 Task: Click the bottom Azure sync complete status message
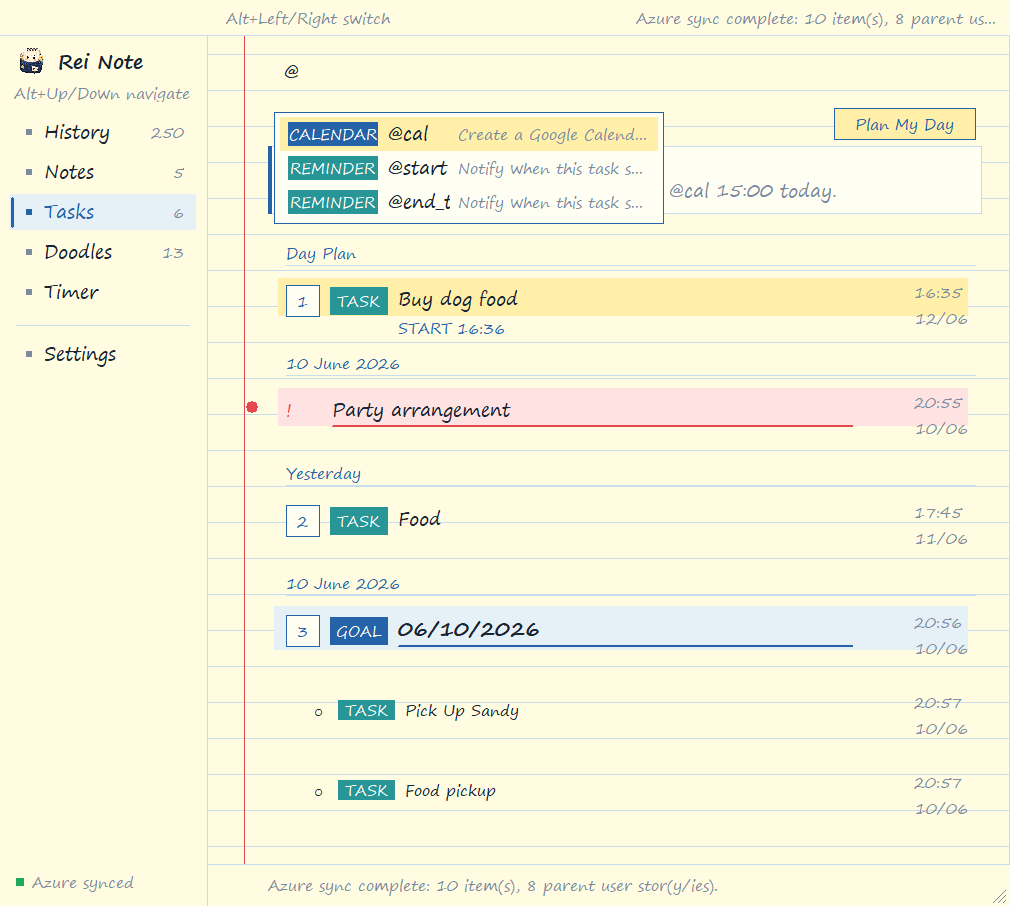point(493,886)
